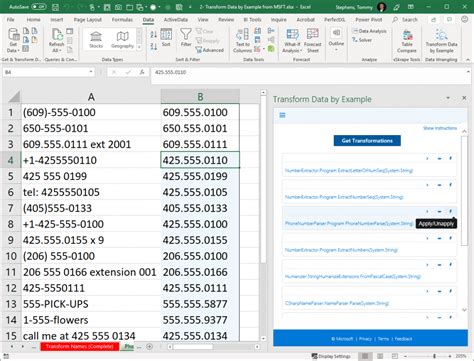Image resolution: width=474 pixels, height=361 pixels.
Task: Click the Solver option
Action: point(362,40)
